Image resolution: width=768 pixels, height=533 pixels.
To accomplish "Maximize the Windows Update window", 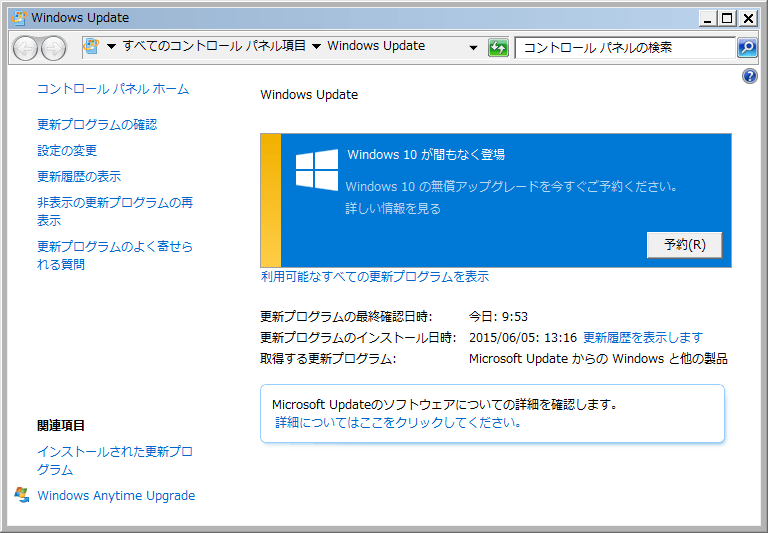I will click(x=727, y=19).
